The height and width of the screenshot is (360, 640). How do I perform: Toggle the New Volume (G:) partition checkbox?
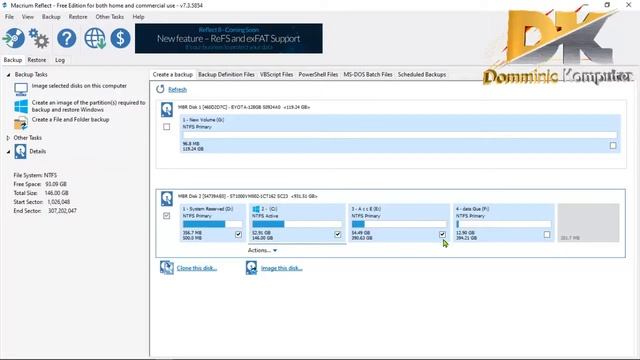pyautogui.click(x=613, y=146)
